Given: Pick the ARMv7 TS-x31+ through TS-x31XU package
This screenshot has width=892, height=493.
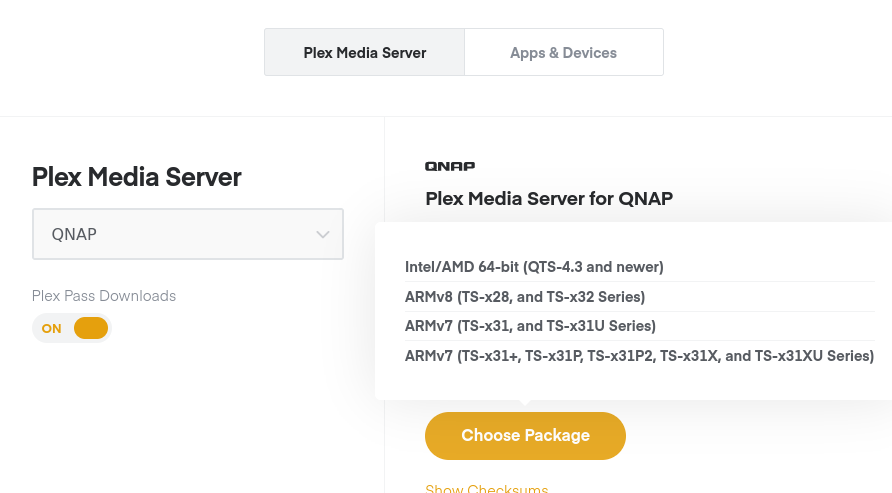Looking at the screenshot, I should pos(639,356).
